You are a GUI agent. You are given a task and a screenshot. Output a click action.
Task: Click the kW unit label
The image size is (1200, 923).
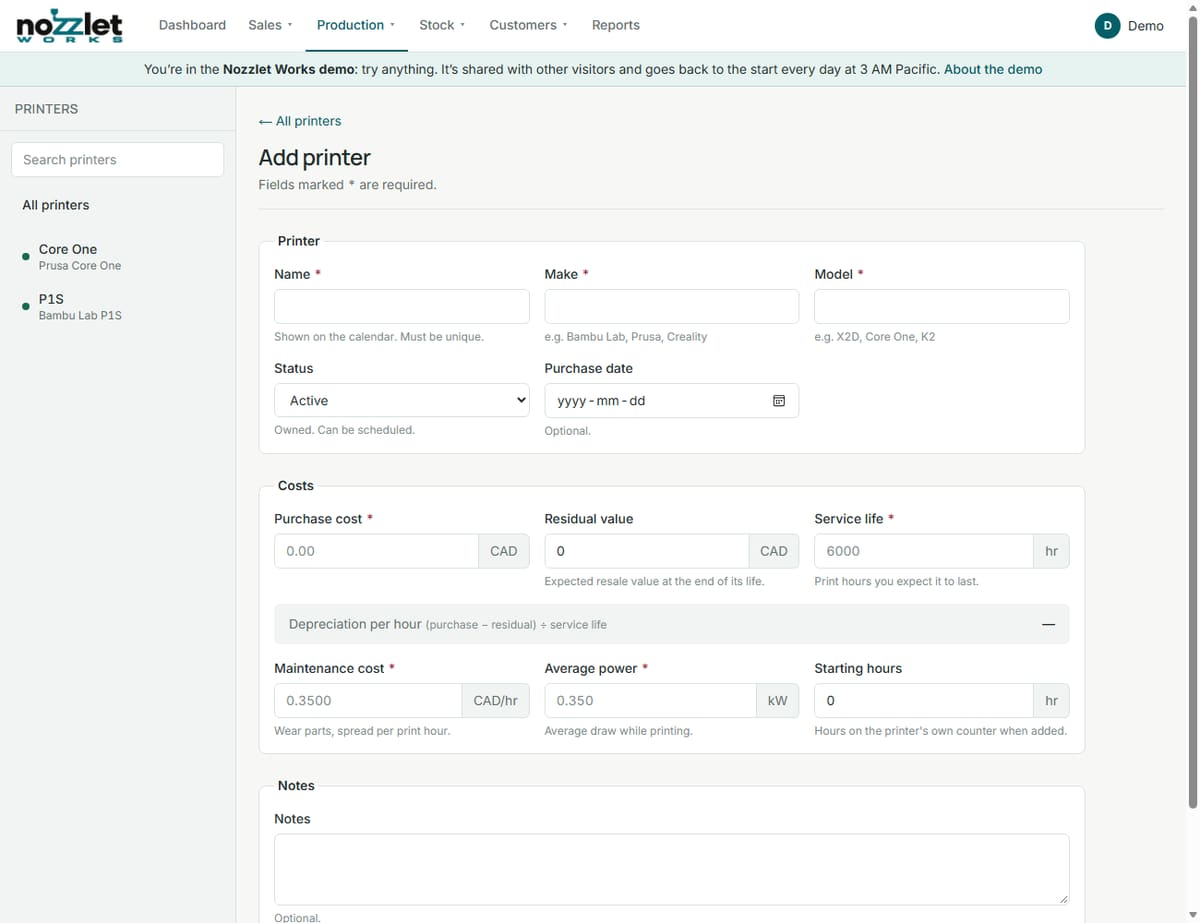tap(778, 701)
